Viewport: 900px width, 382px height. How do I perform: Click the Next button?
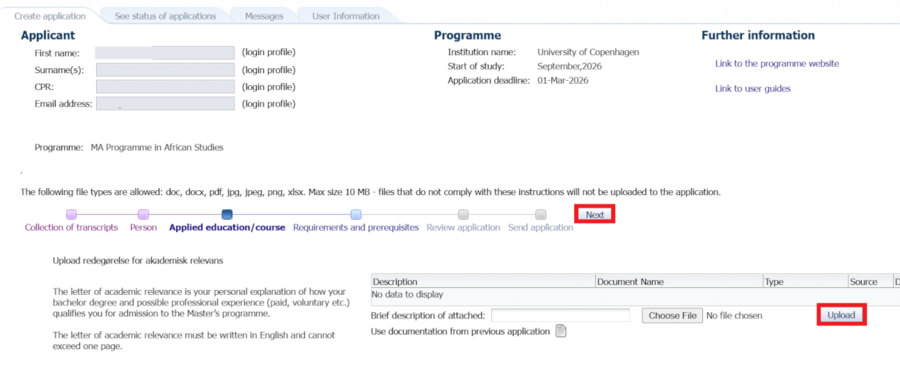595,215
